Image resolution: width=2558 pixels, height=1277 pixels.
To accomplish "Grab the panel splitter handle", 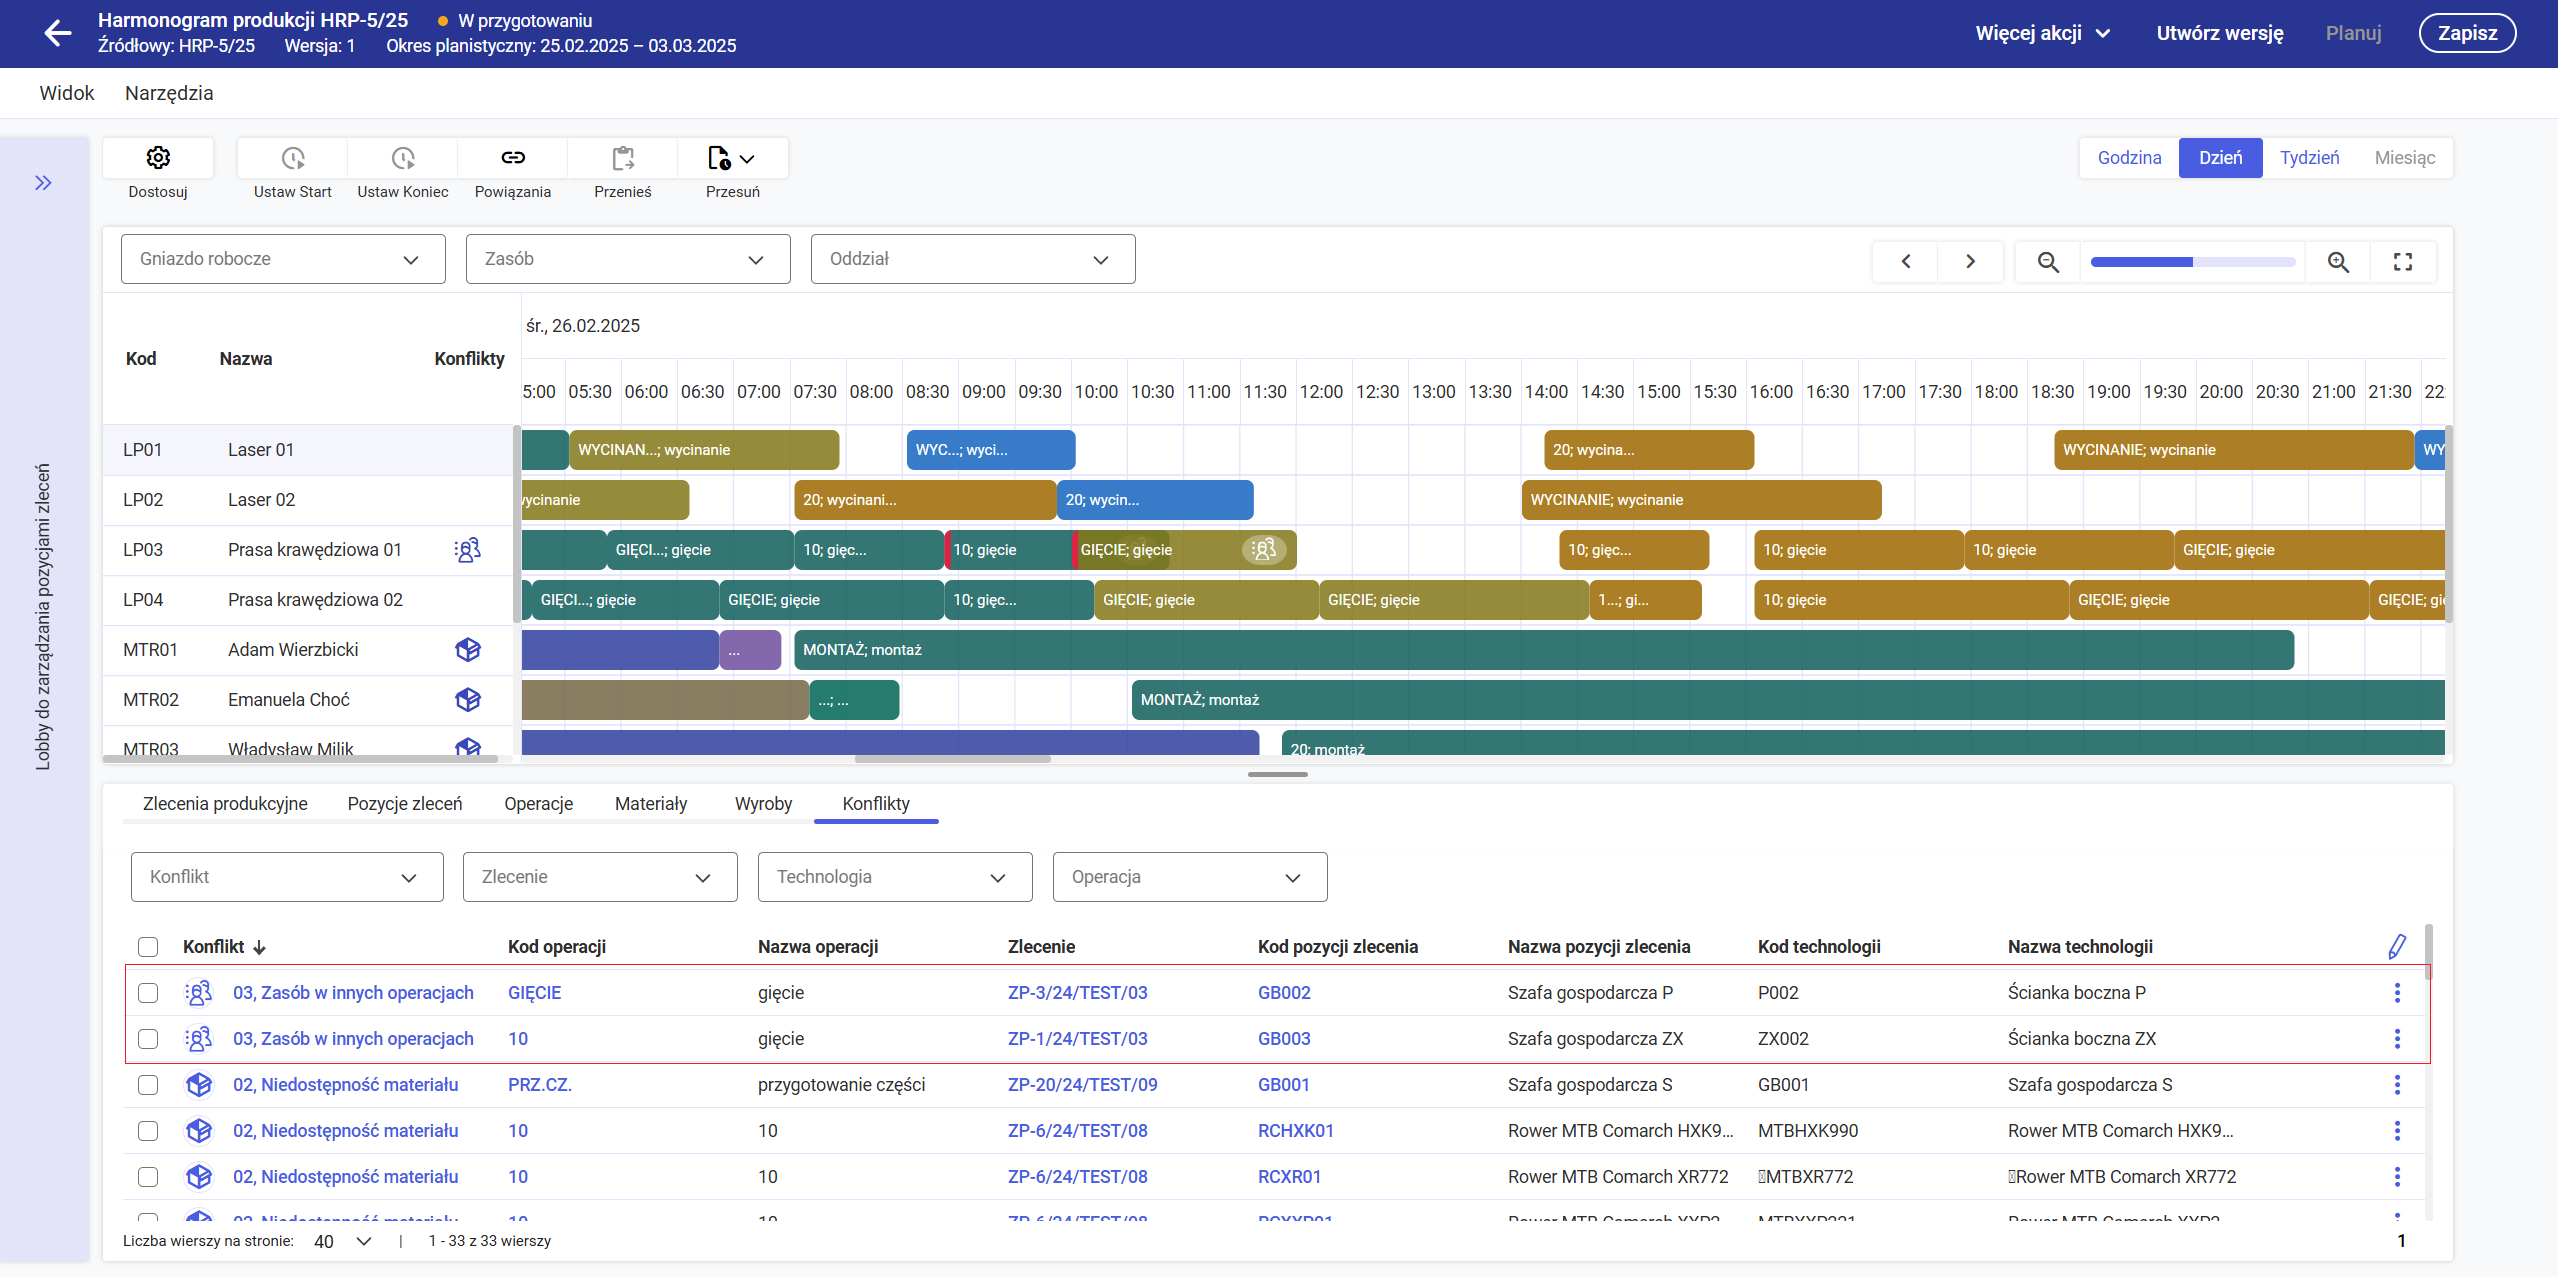I will tap(1277, 774).
